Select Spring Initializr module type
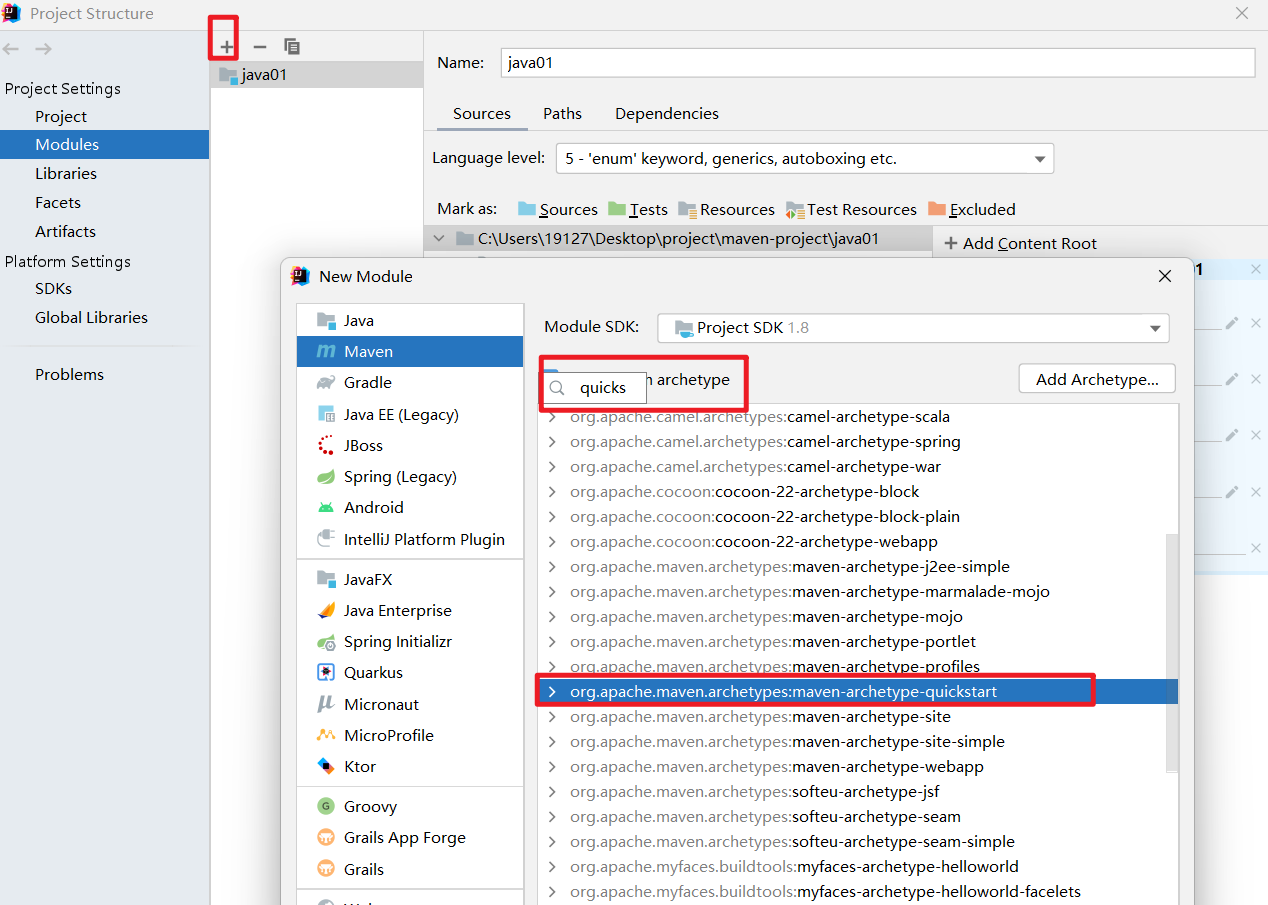The height and width of the screenshot is (905, 1268). [410, 641]
